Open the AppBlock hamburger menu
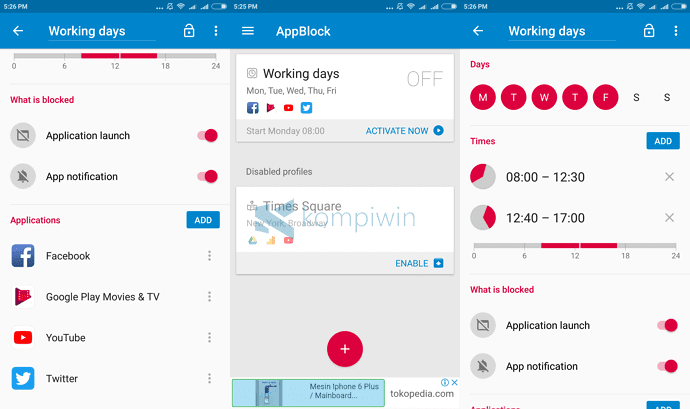Screen dimensions: 690x409 click(248, 31)
